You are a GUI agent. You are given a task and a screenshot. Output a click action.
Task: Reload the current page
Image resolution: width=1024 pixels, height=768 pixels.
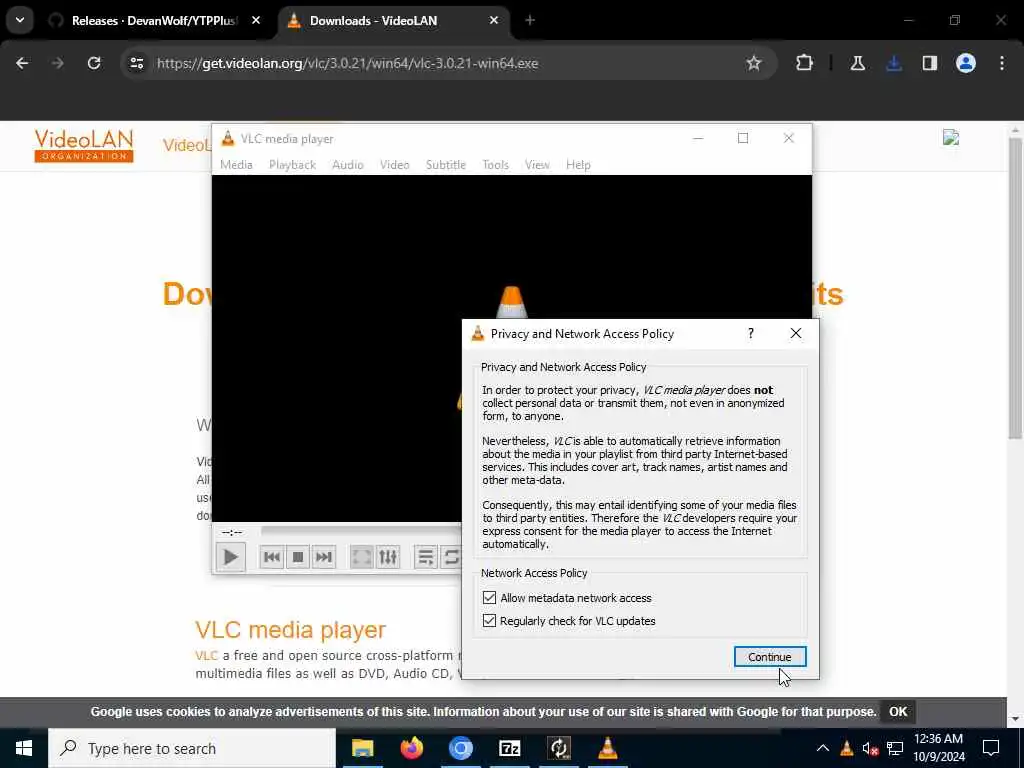(94, 63)
